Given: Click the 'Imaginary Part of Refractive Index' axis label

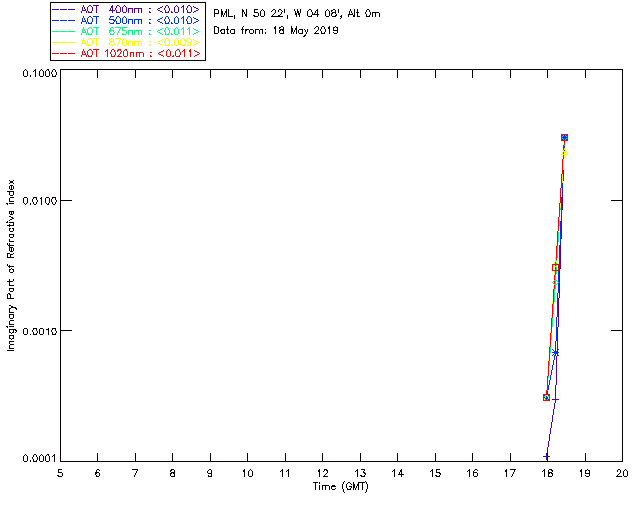Looking at the screenshot, I should point(11,265).
